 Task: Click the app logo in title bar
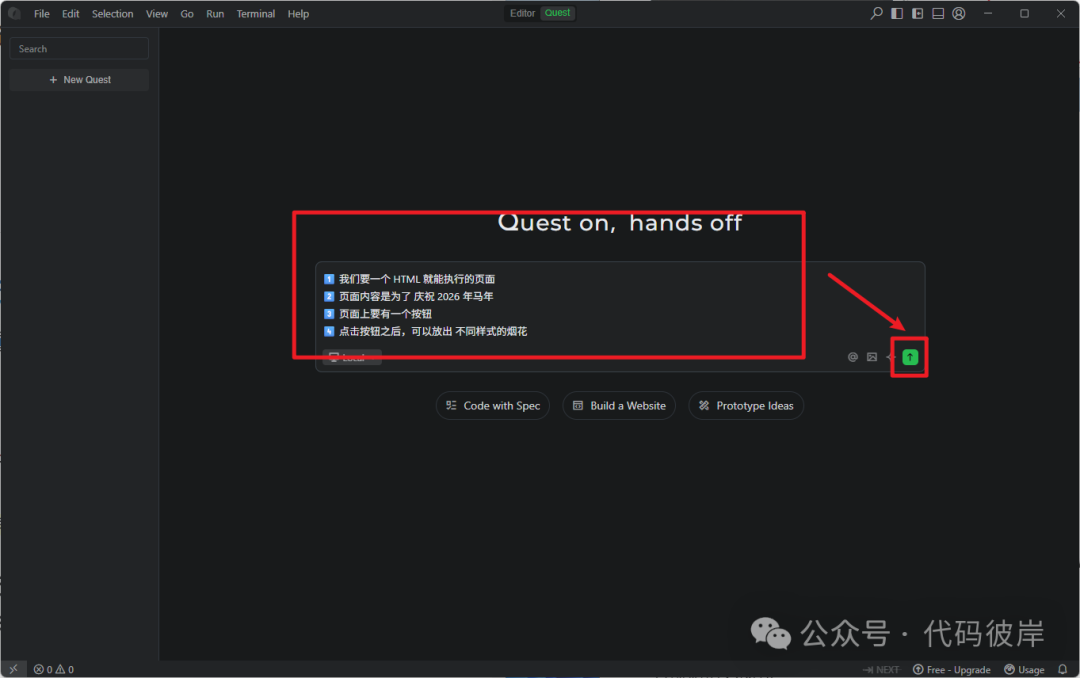tap(14, 13)
